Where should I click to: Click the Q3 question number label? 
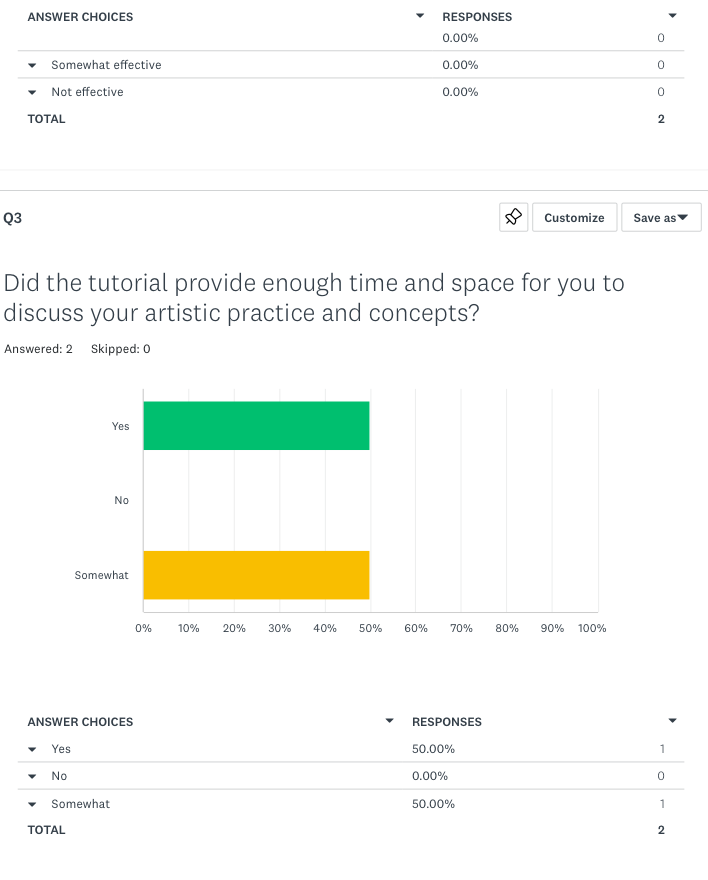13,218
